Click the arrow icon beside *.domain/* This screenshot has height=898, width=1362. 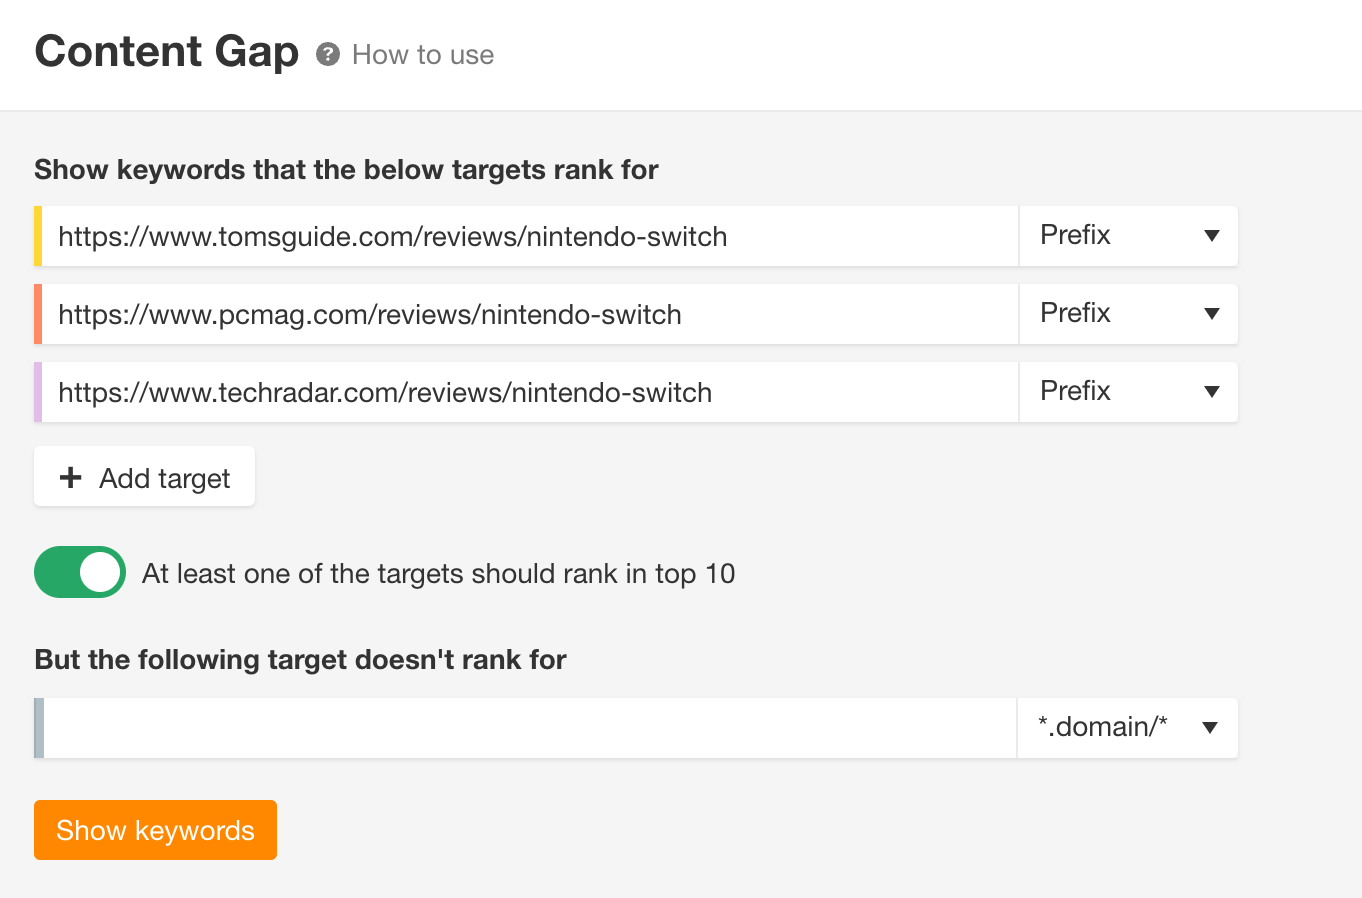coord(1210,728)
